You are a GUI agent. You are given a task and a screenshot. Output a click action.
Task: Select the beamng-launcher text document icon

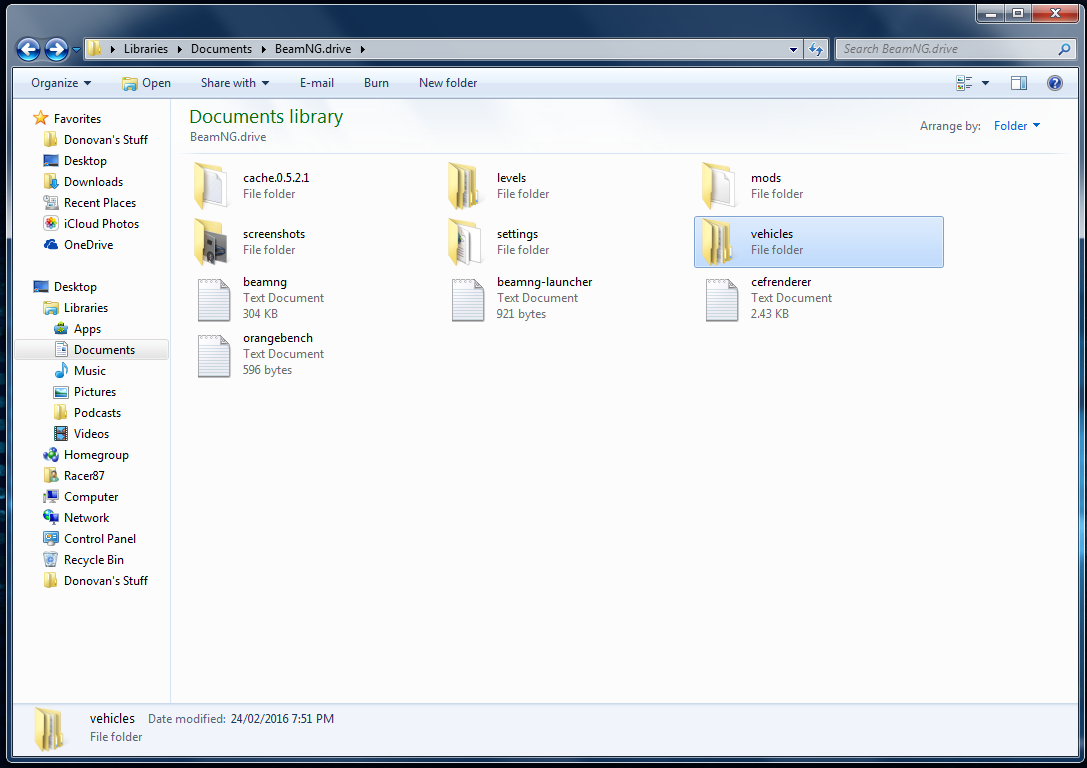[468, 299]
